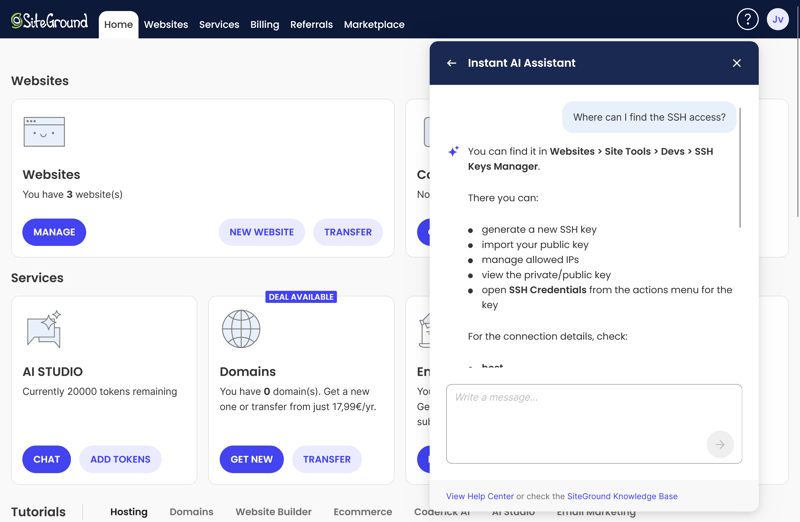This screenshot has height=522, width=800.
Task: Close the Instant AI Assistant panel
Action: [736, 63]
